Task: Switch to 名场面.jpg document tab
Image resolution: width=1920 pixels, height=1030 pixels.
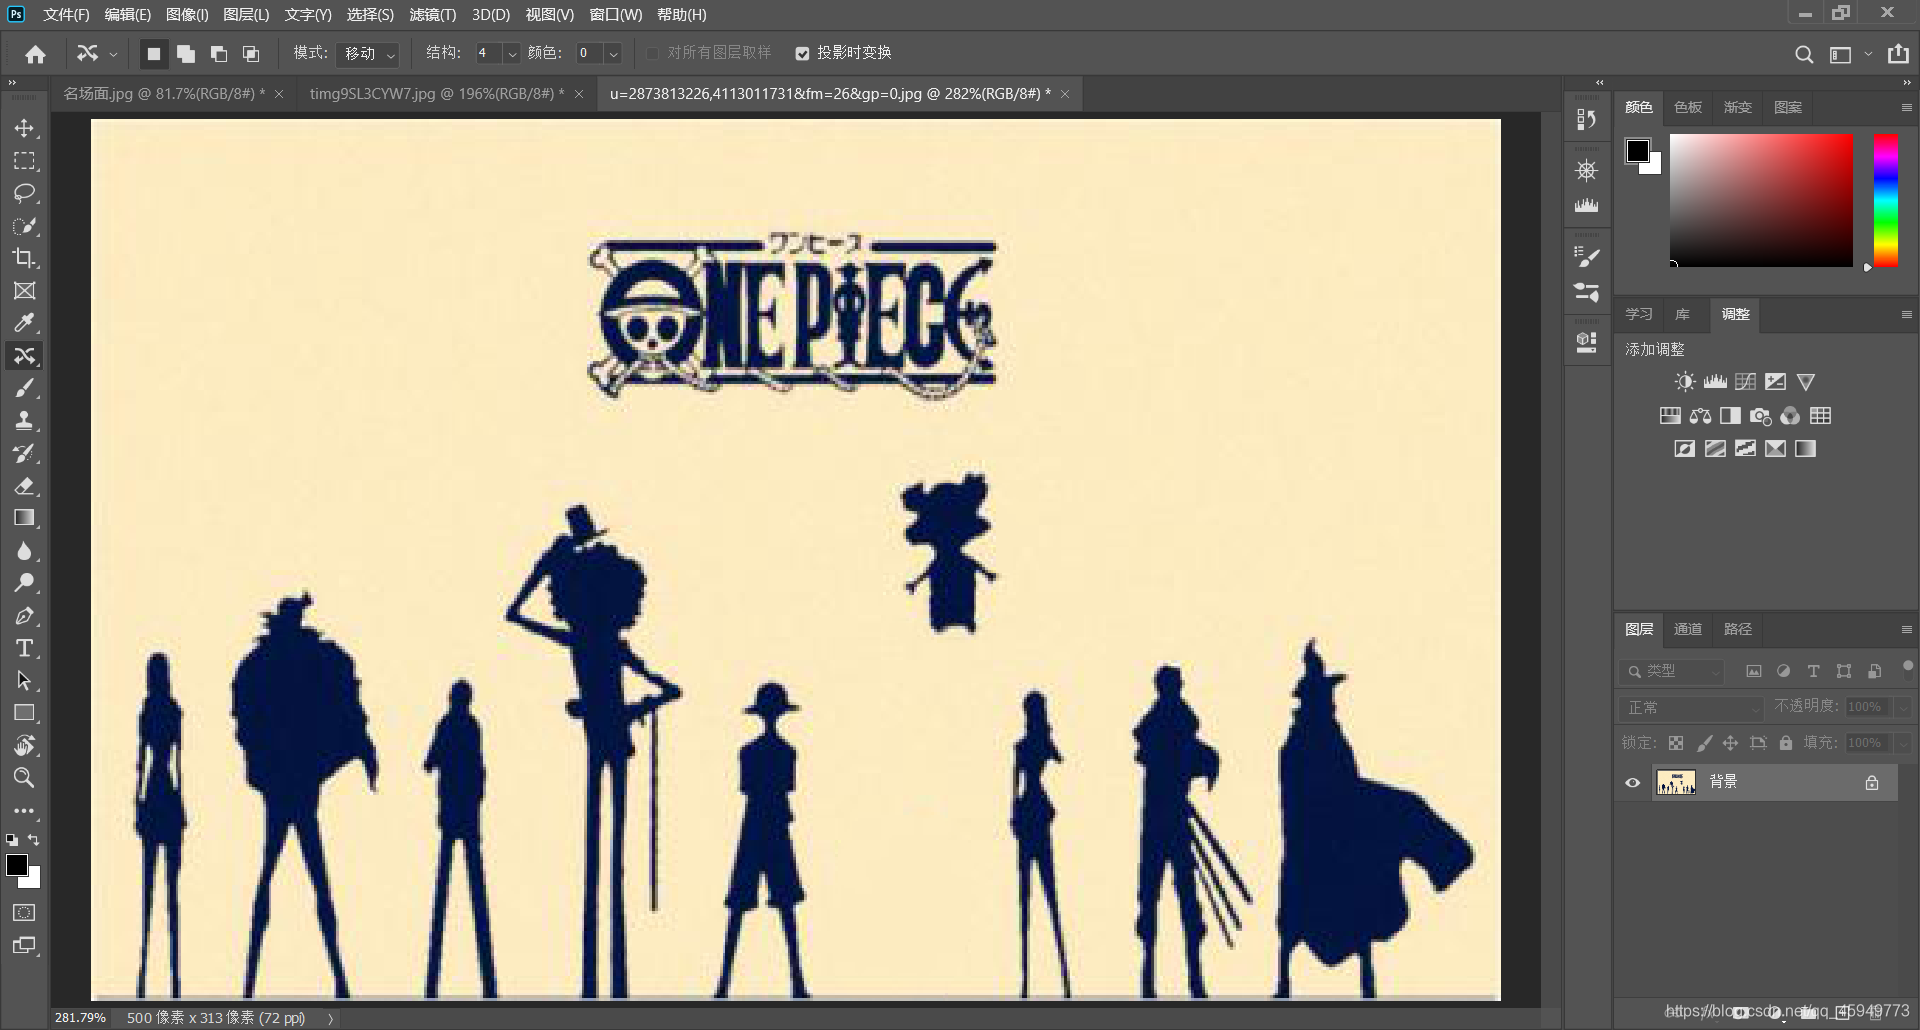Action: pyautogui.click(x=164, y=93)
